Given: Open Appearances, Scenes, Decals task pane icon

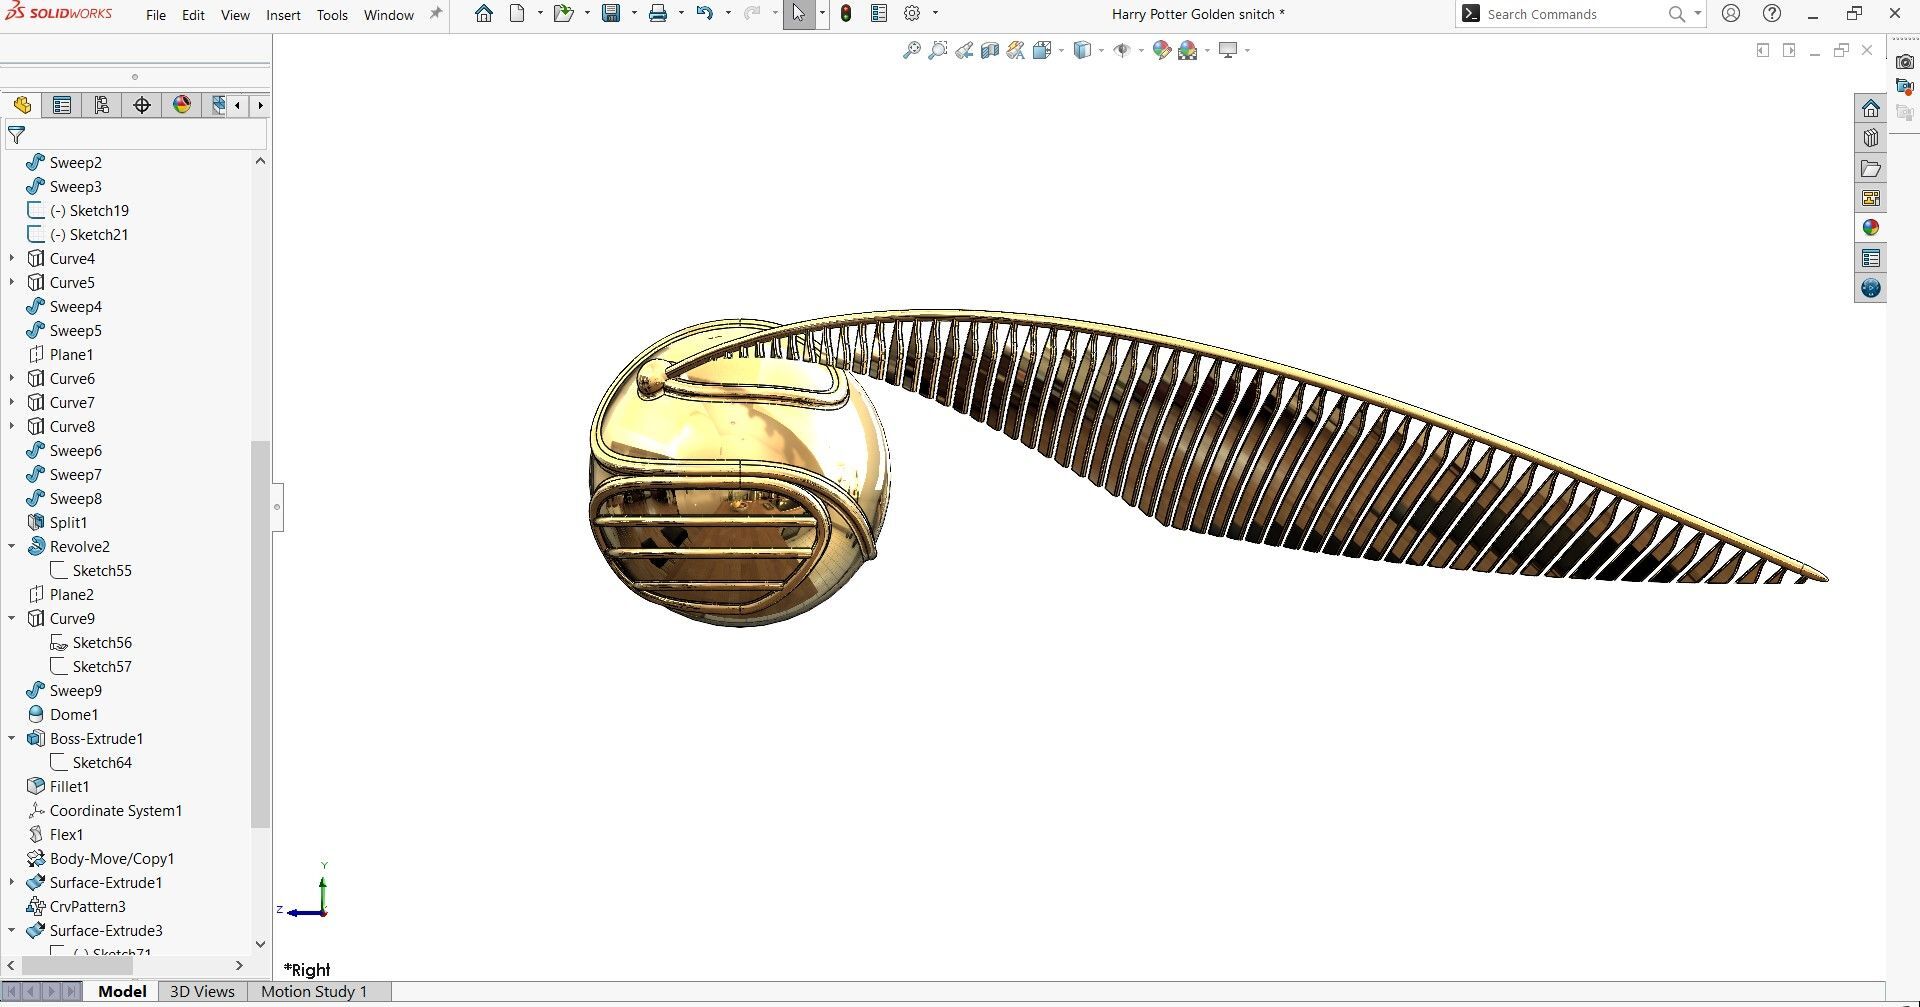Looking at the screenshot, I should [x=1871, y=228].
